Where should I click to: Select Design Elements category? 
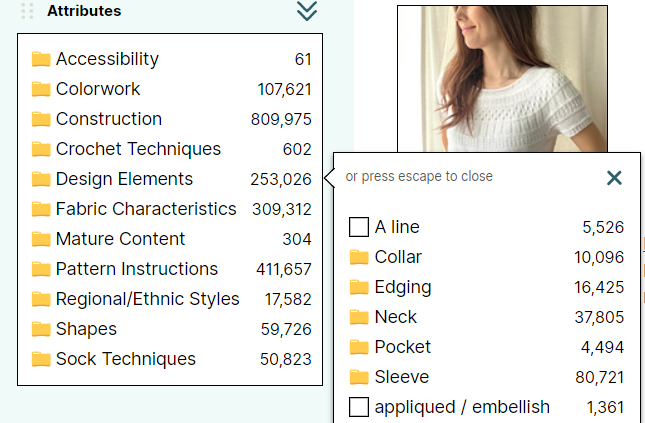point(124,179)
